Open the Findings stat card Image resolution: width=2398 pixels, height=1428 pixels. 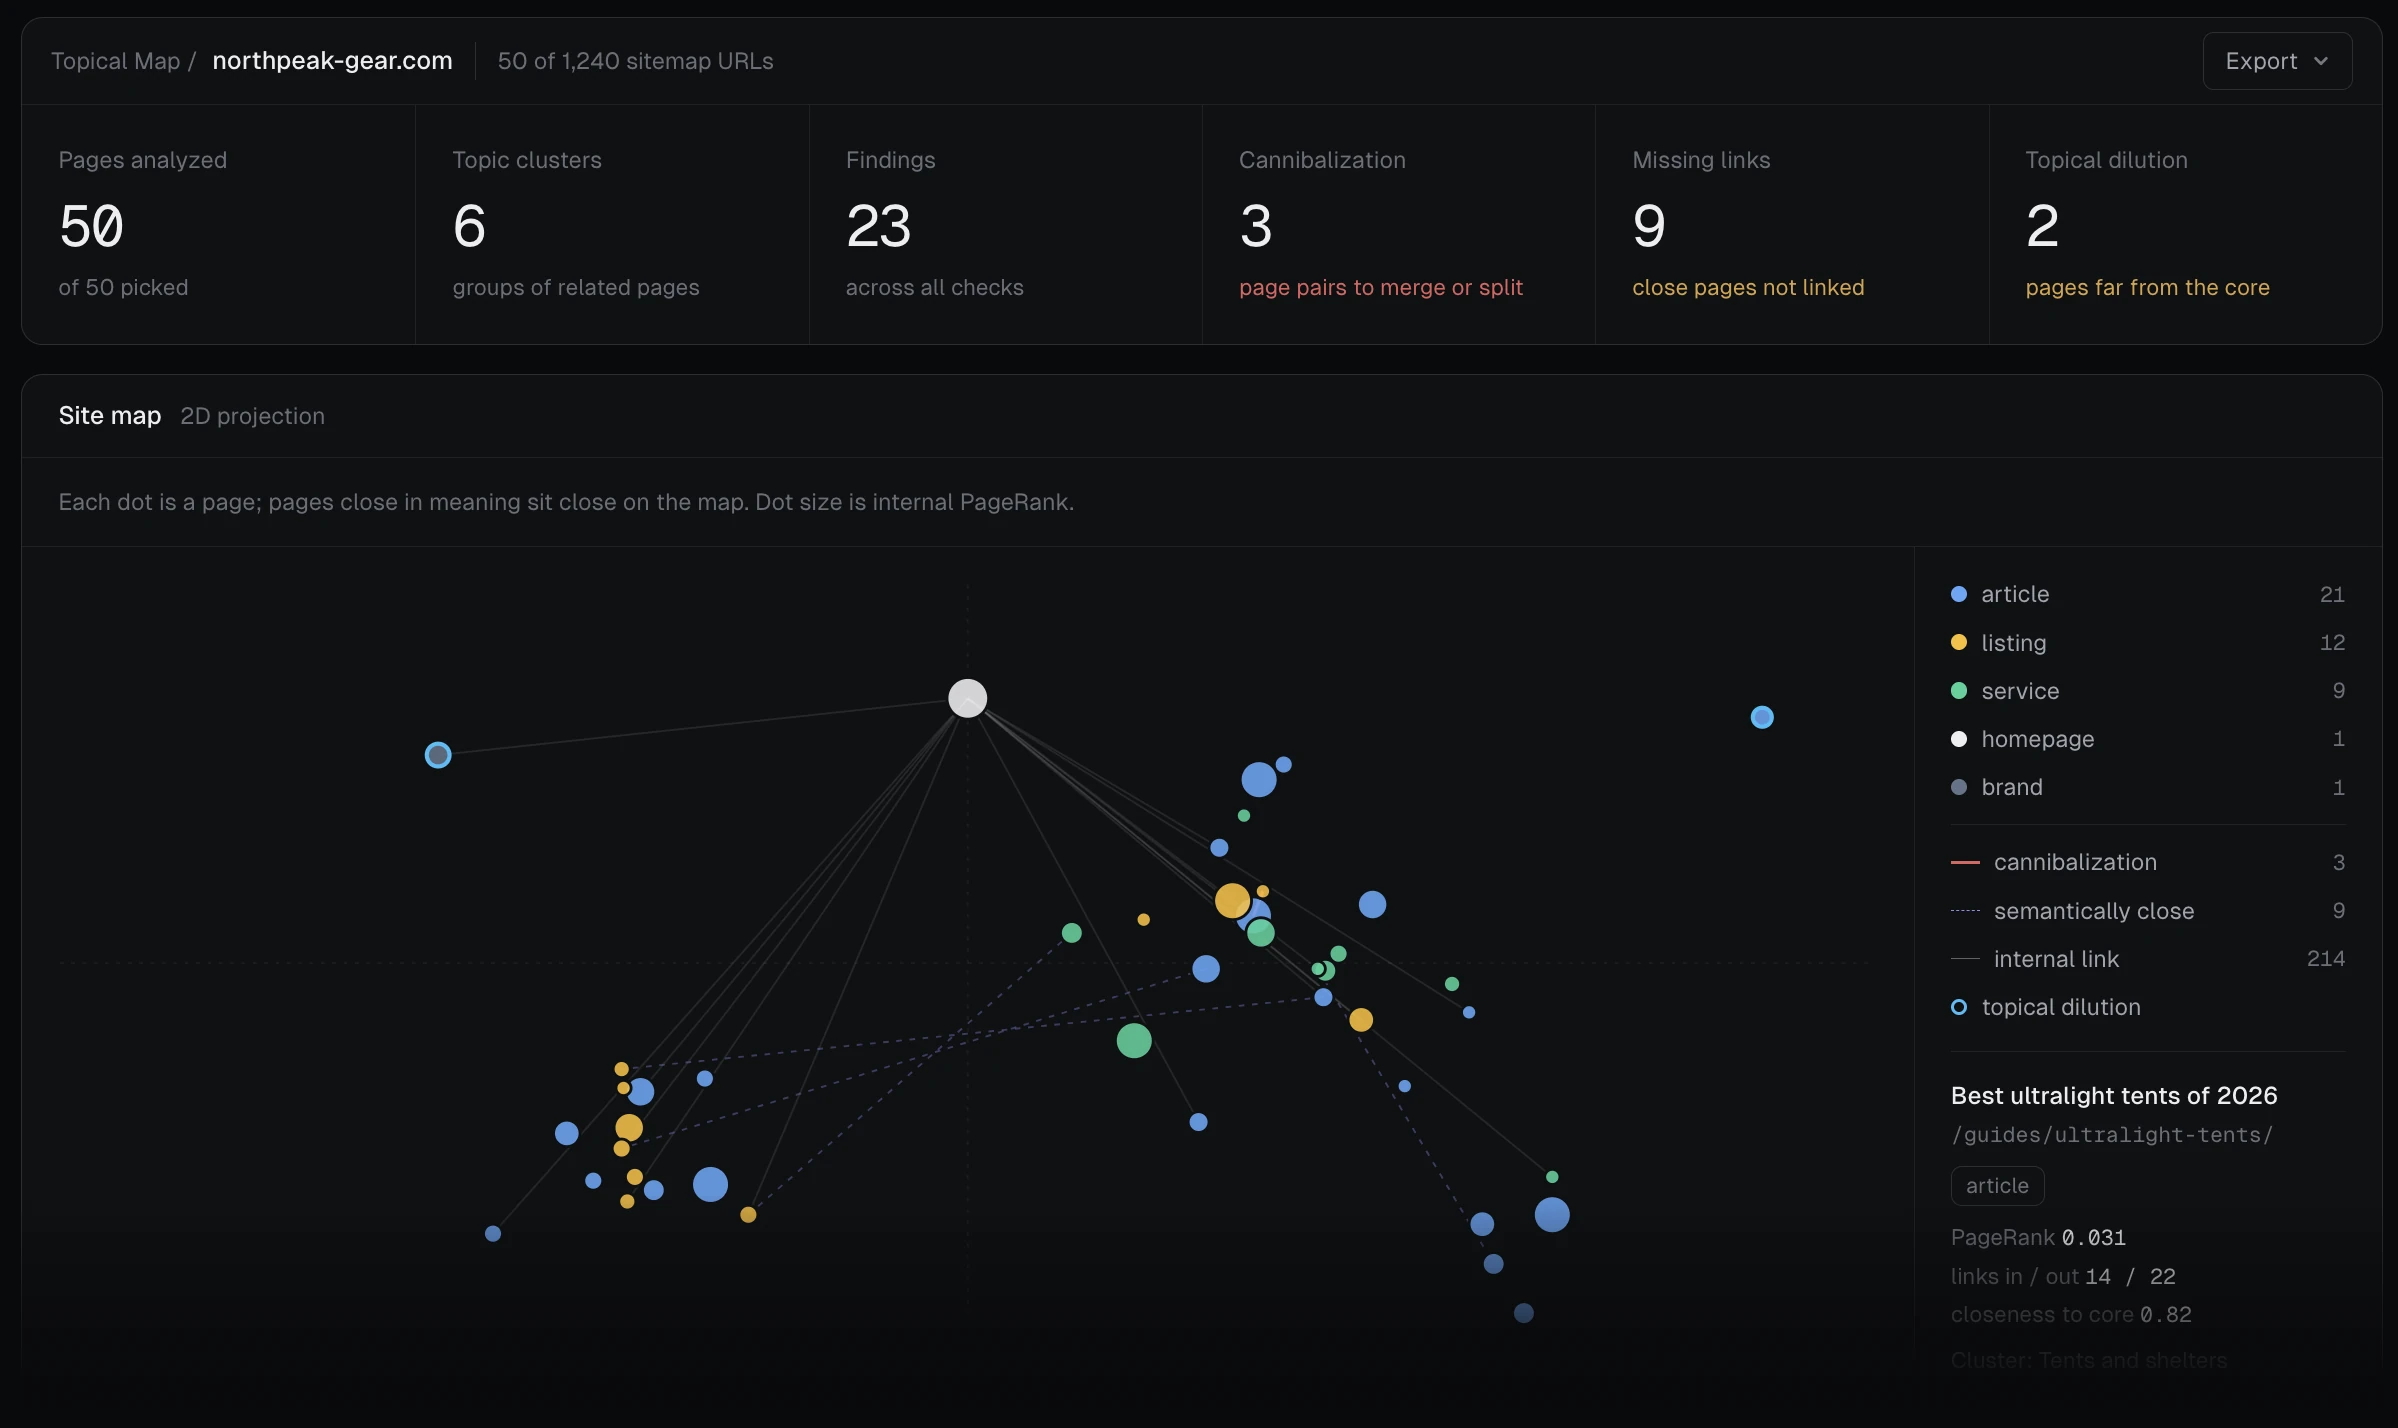1005,225
